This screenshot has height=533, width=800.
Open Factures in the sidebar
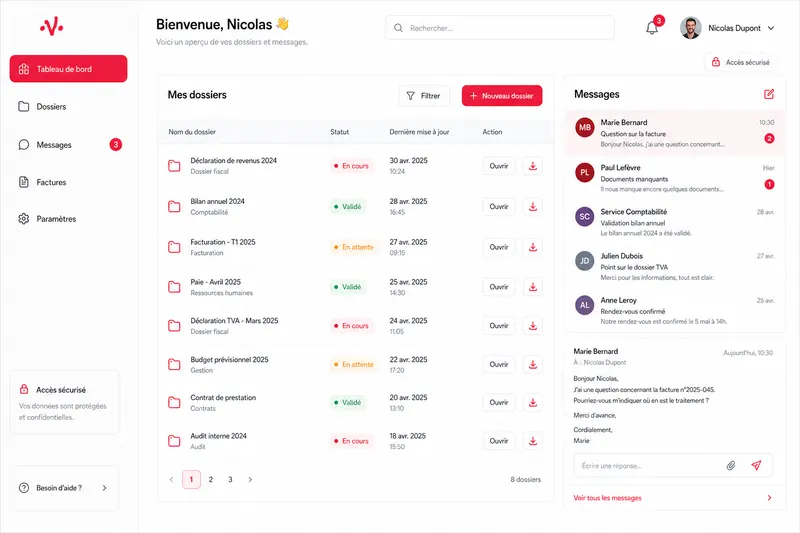[x=68, y=182]
